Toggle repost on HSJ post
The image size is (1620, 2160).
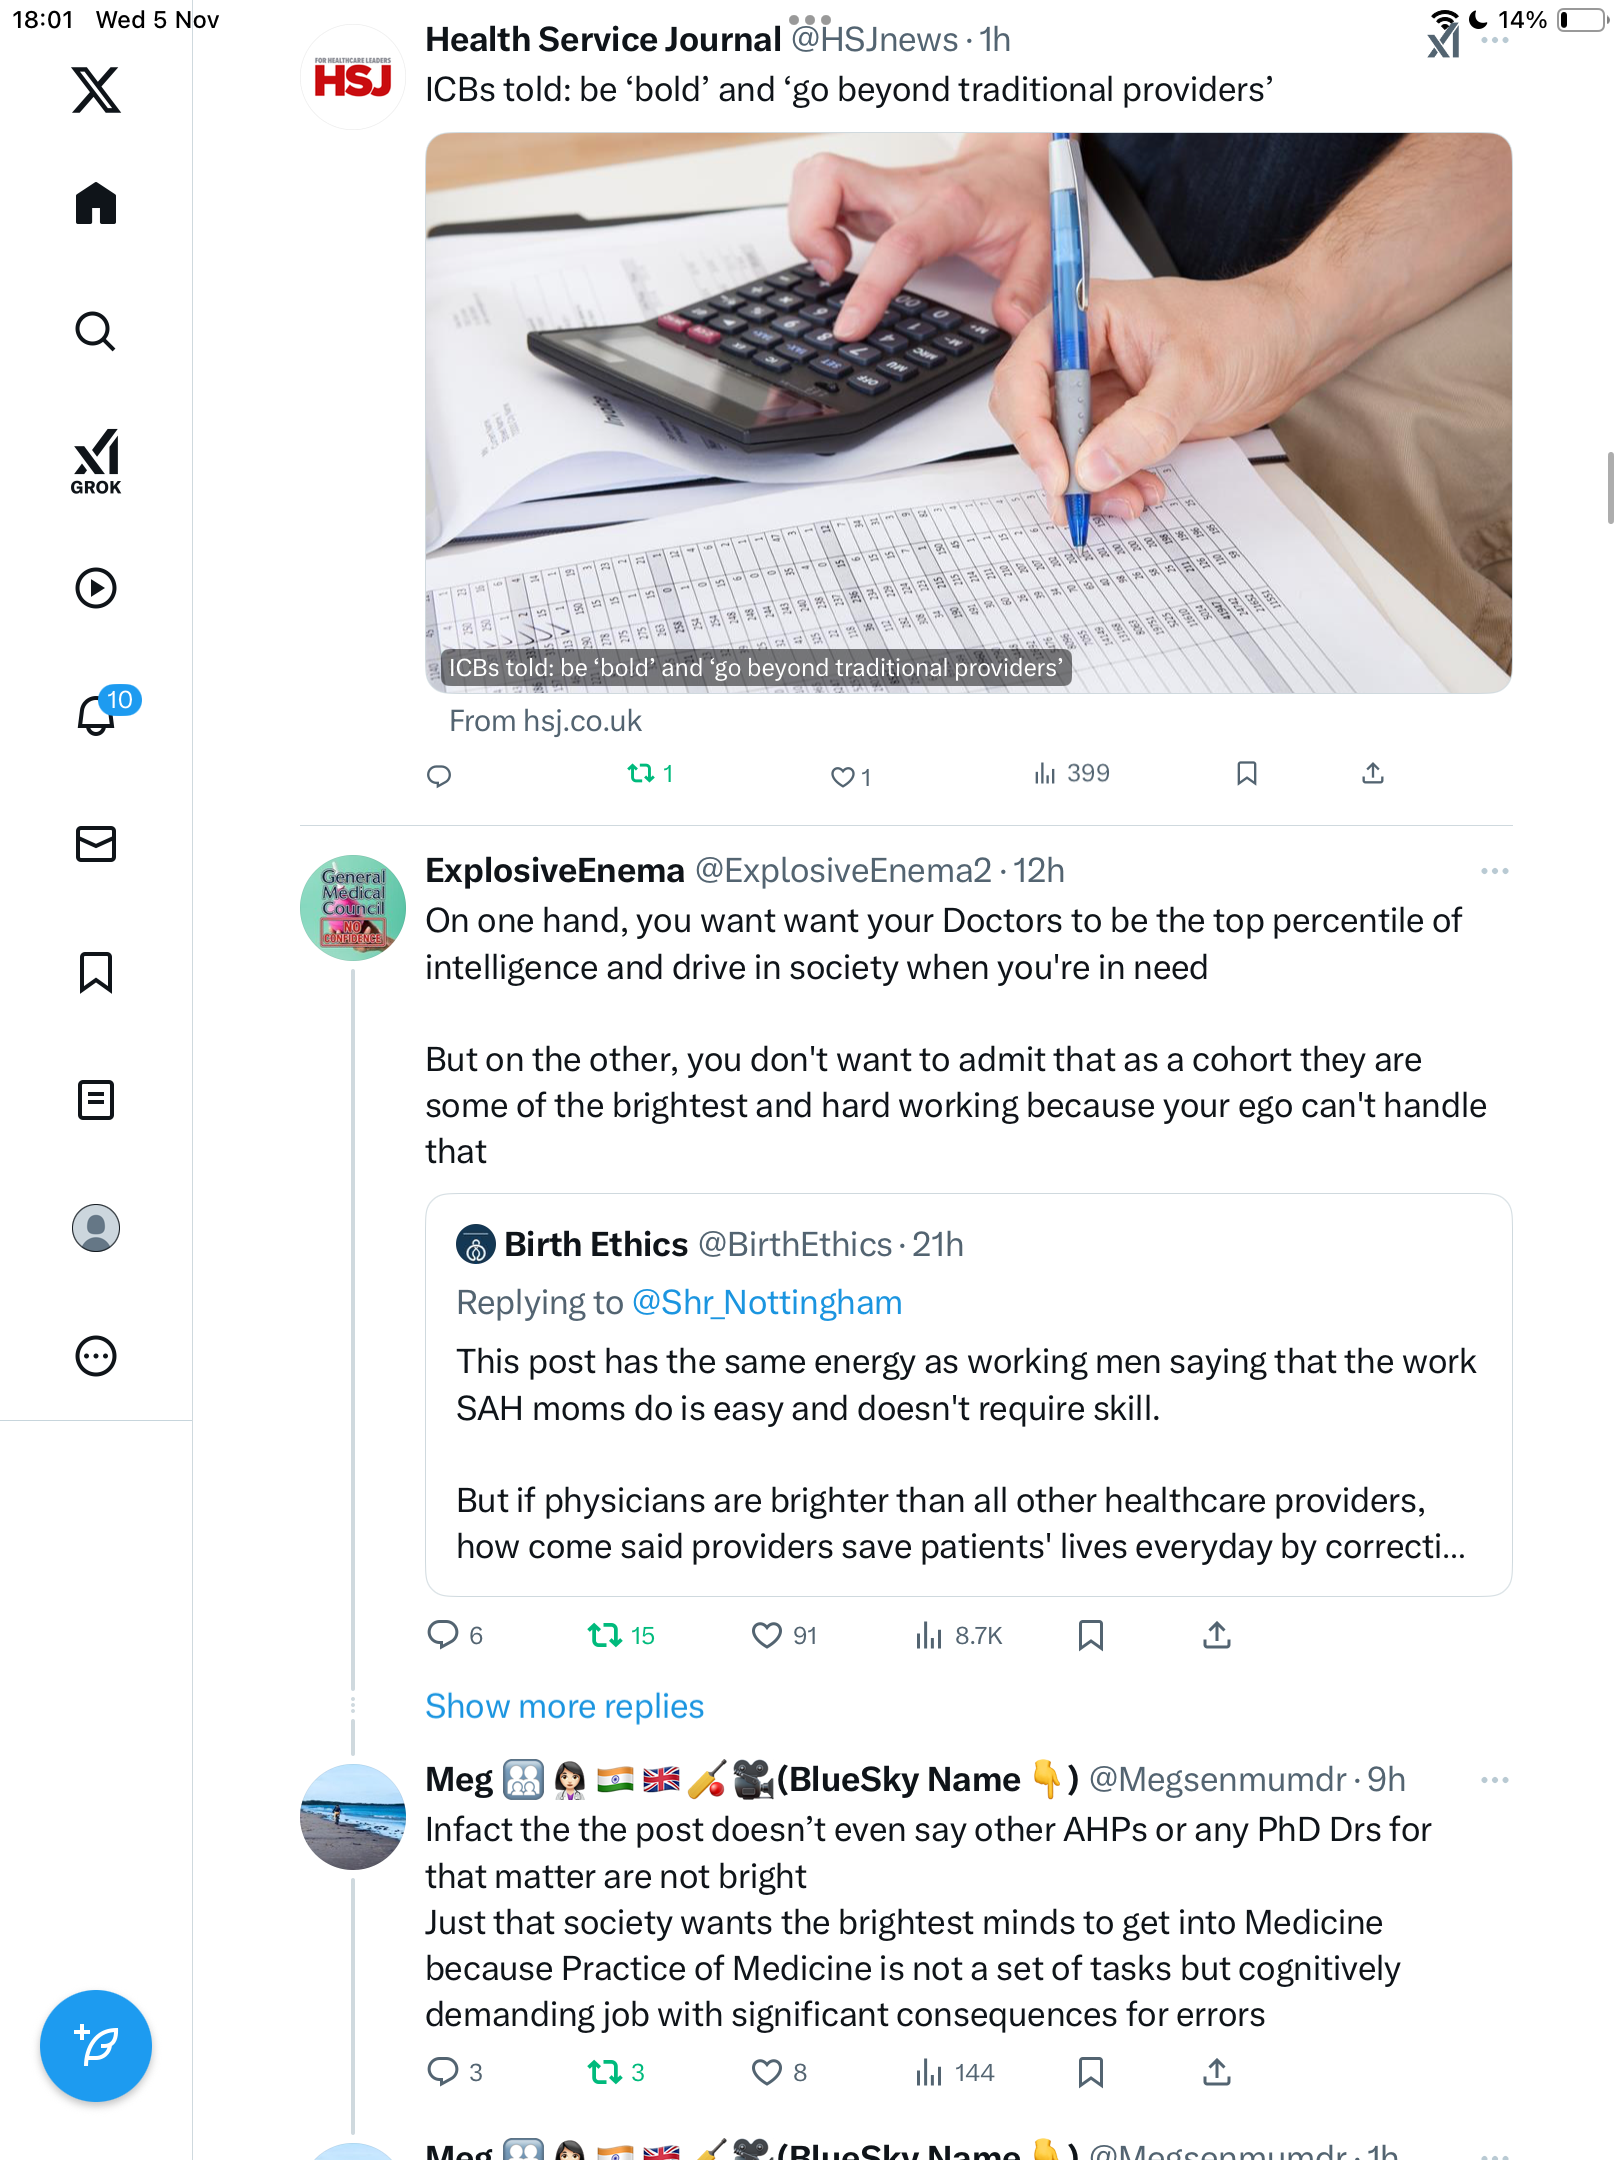641,773
